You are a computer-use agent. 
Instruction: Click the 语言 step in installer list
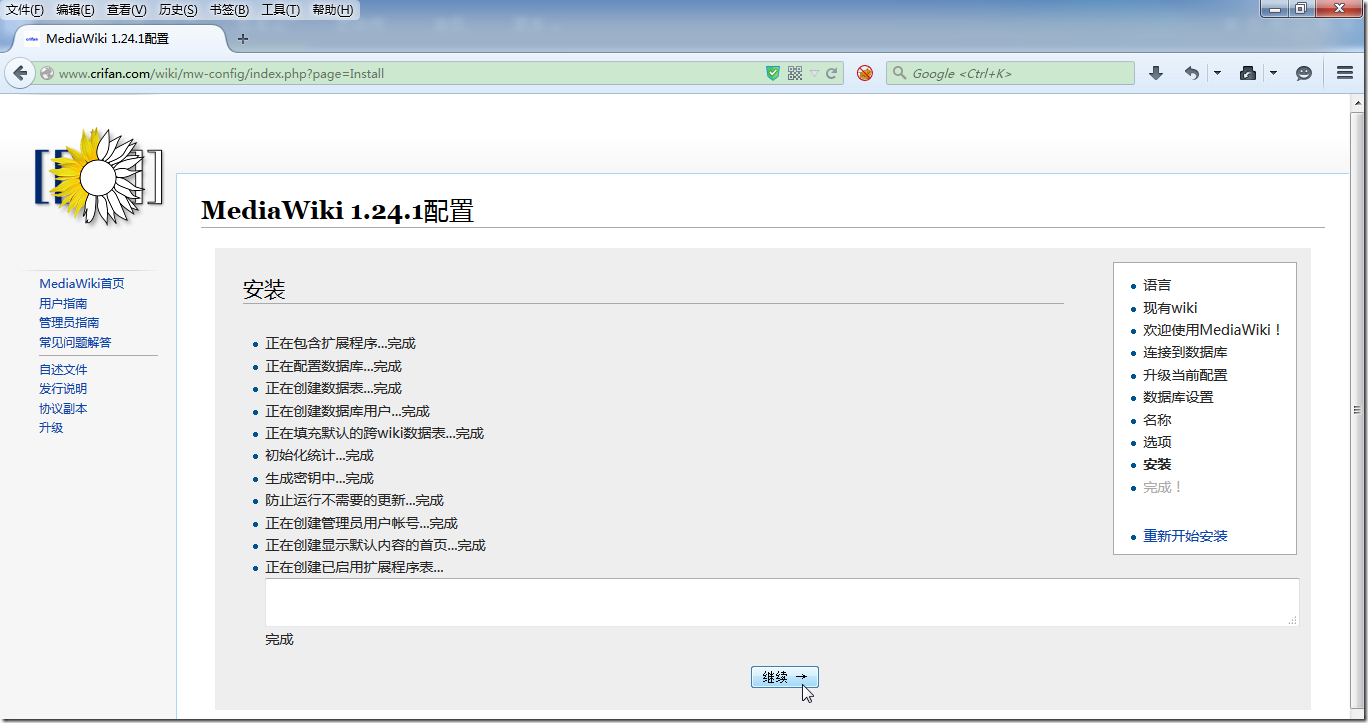click(x=1157, y=285)
